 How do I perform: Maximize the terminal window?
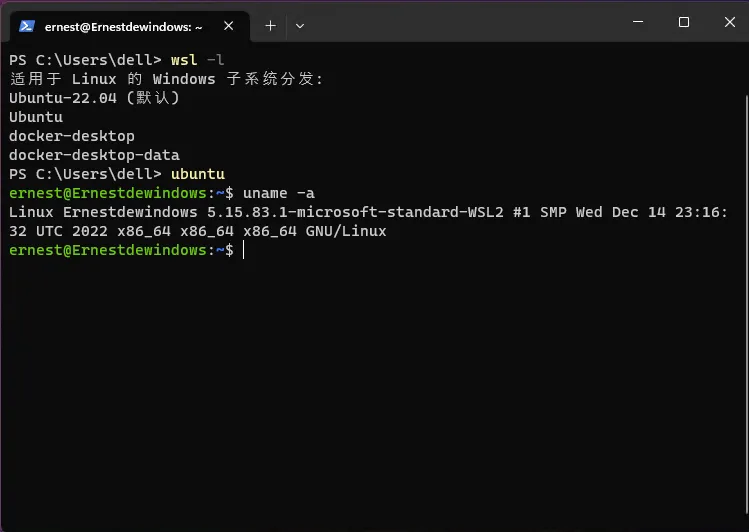click(x=684, y=22)
